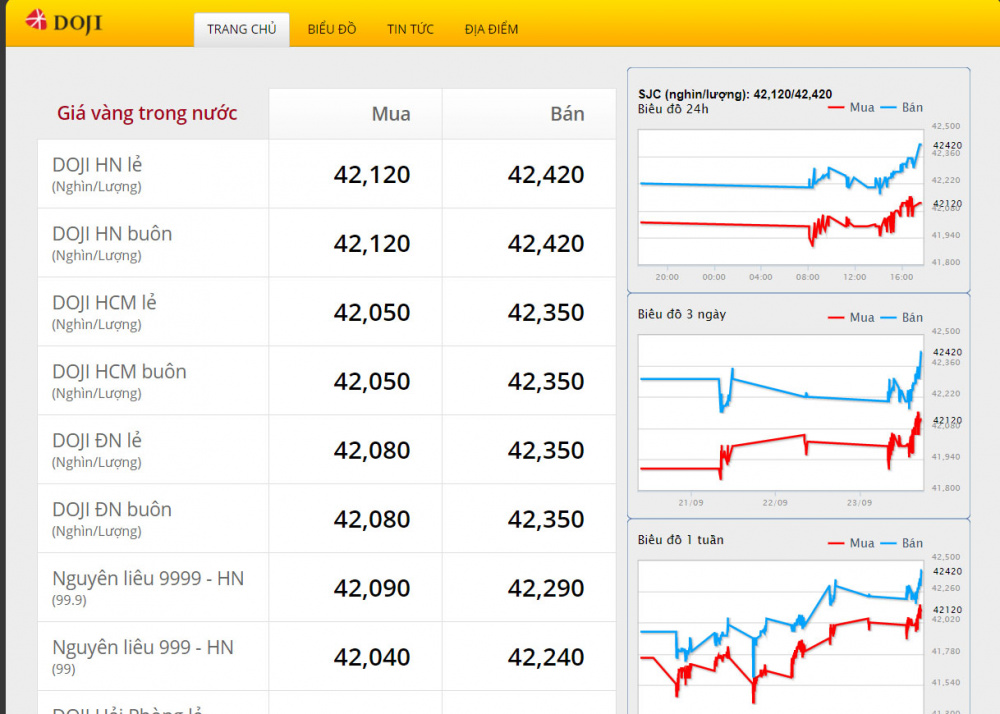Click the Giá vàng trong nước heading
The image size is (1000, 714).
[x=147, y=113]
